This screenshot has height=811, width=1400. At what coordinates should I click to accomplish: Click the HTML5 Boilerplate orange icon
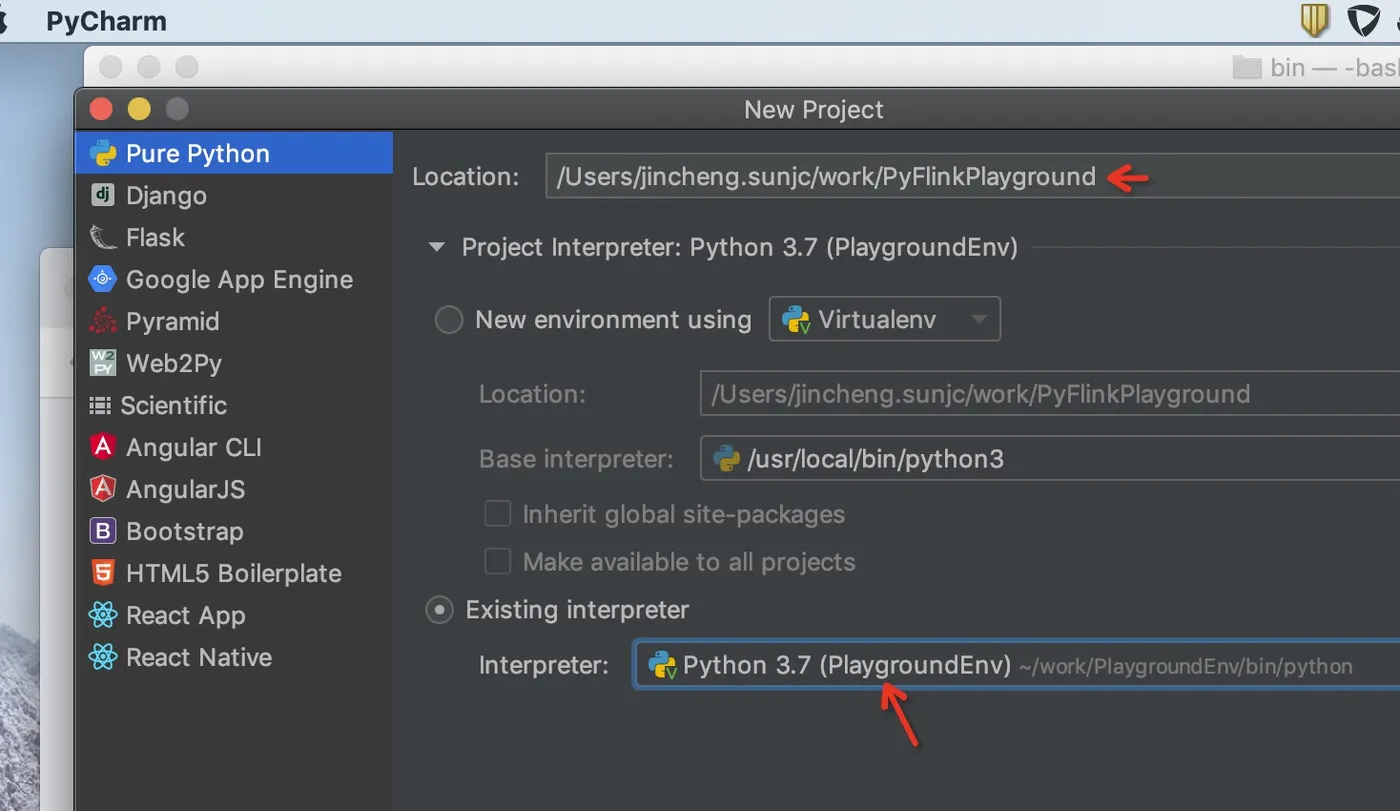(x=103, y=573)
